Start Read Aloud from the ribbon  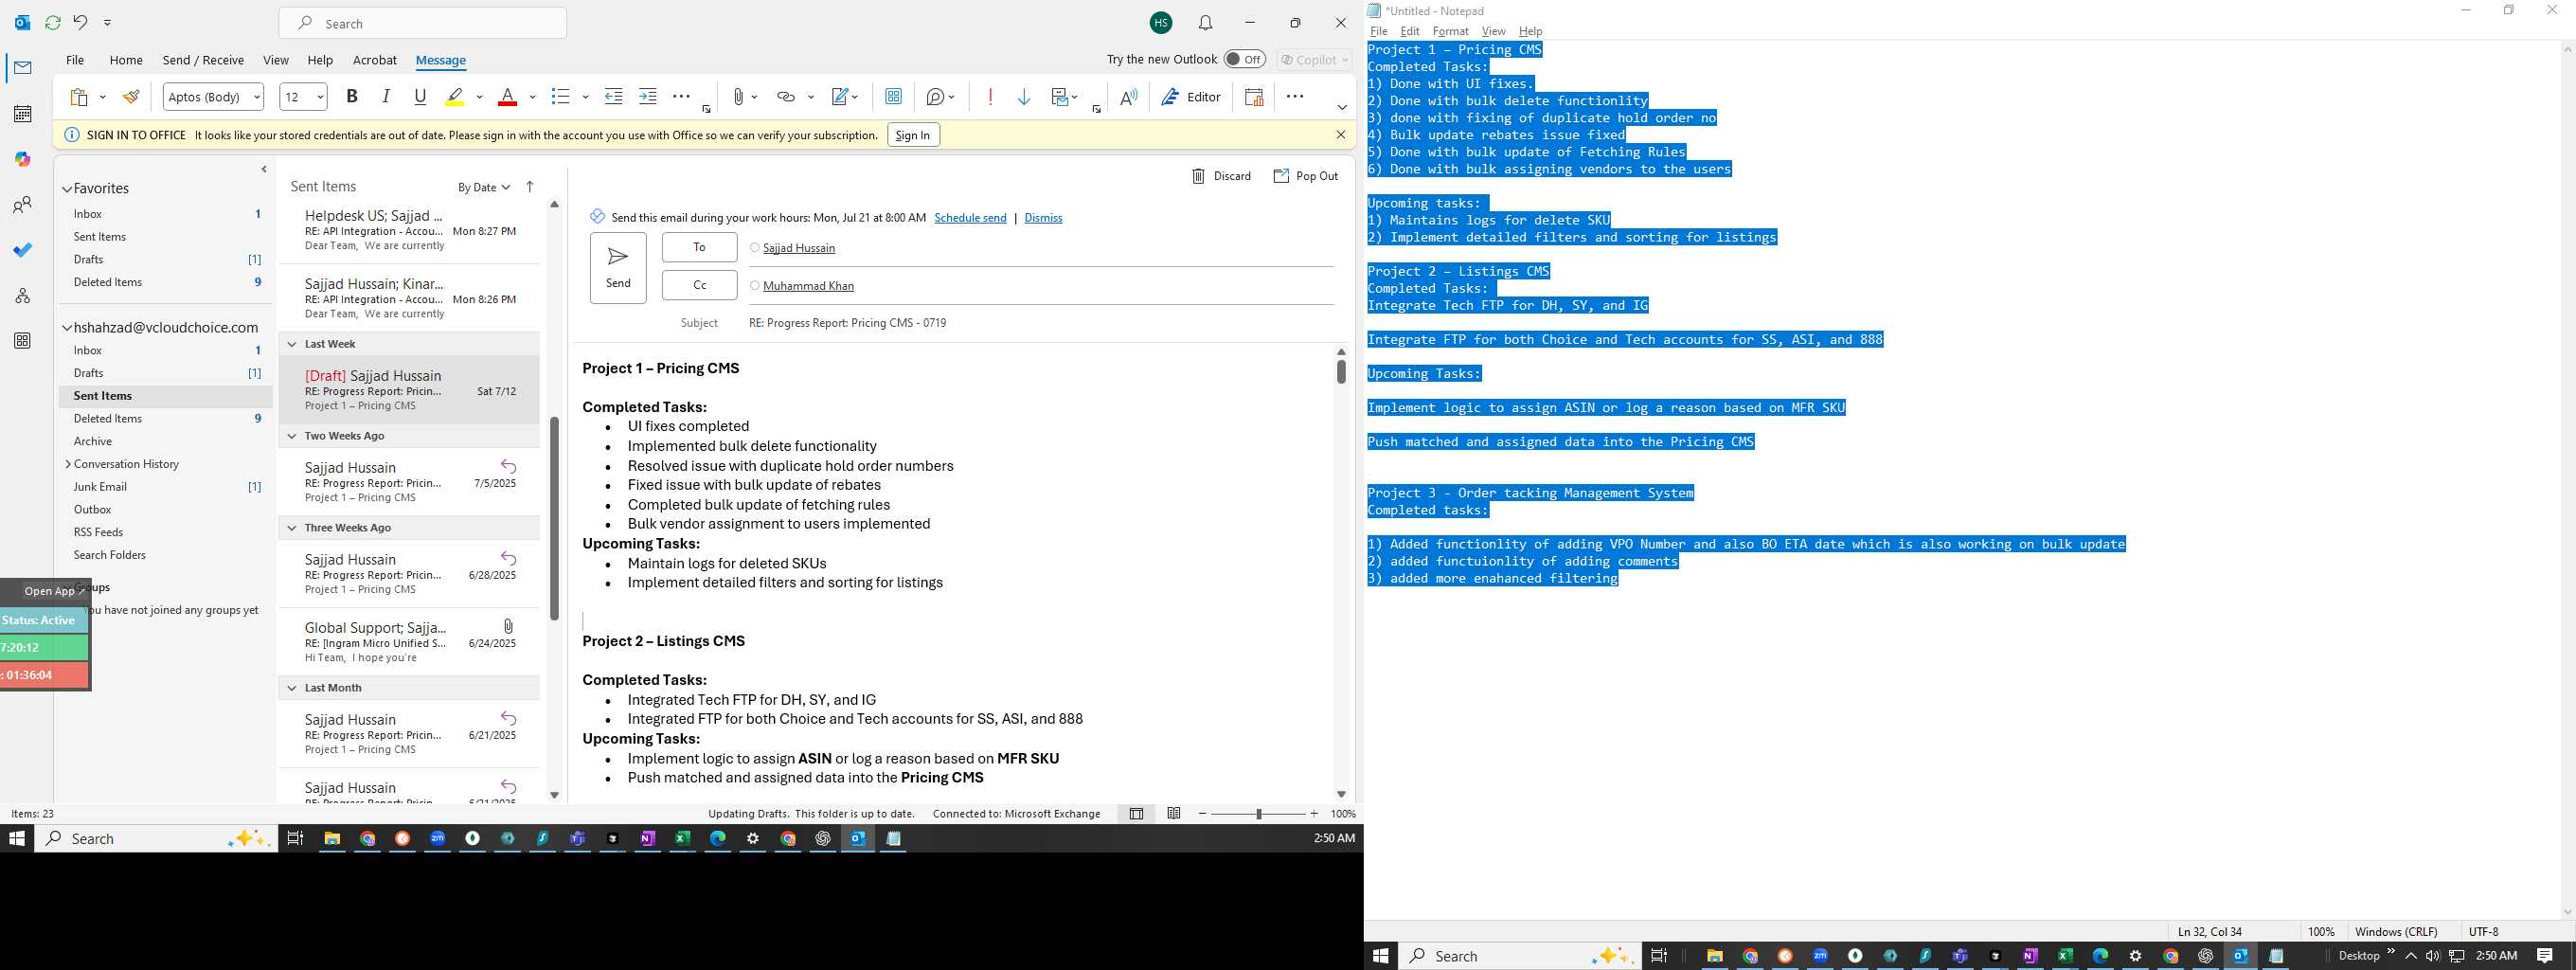pyautogui.click(x=1128, y=97)
